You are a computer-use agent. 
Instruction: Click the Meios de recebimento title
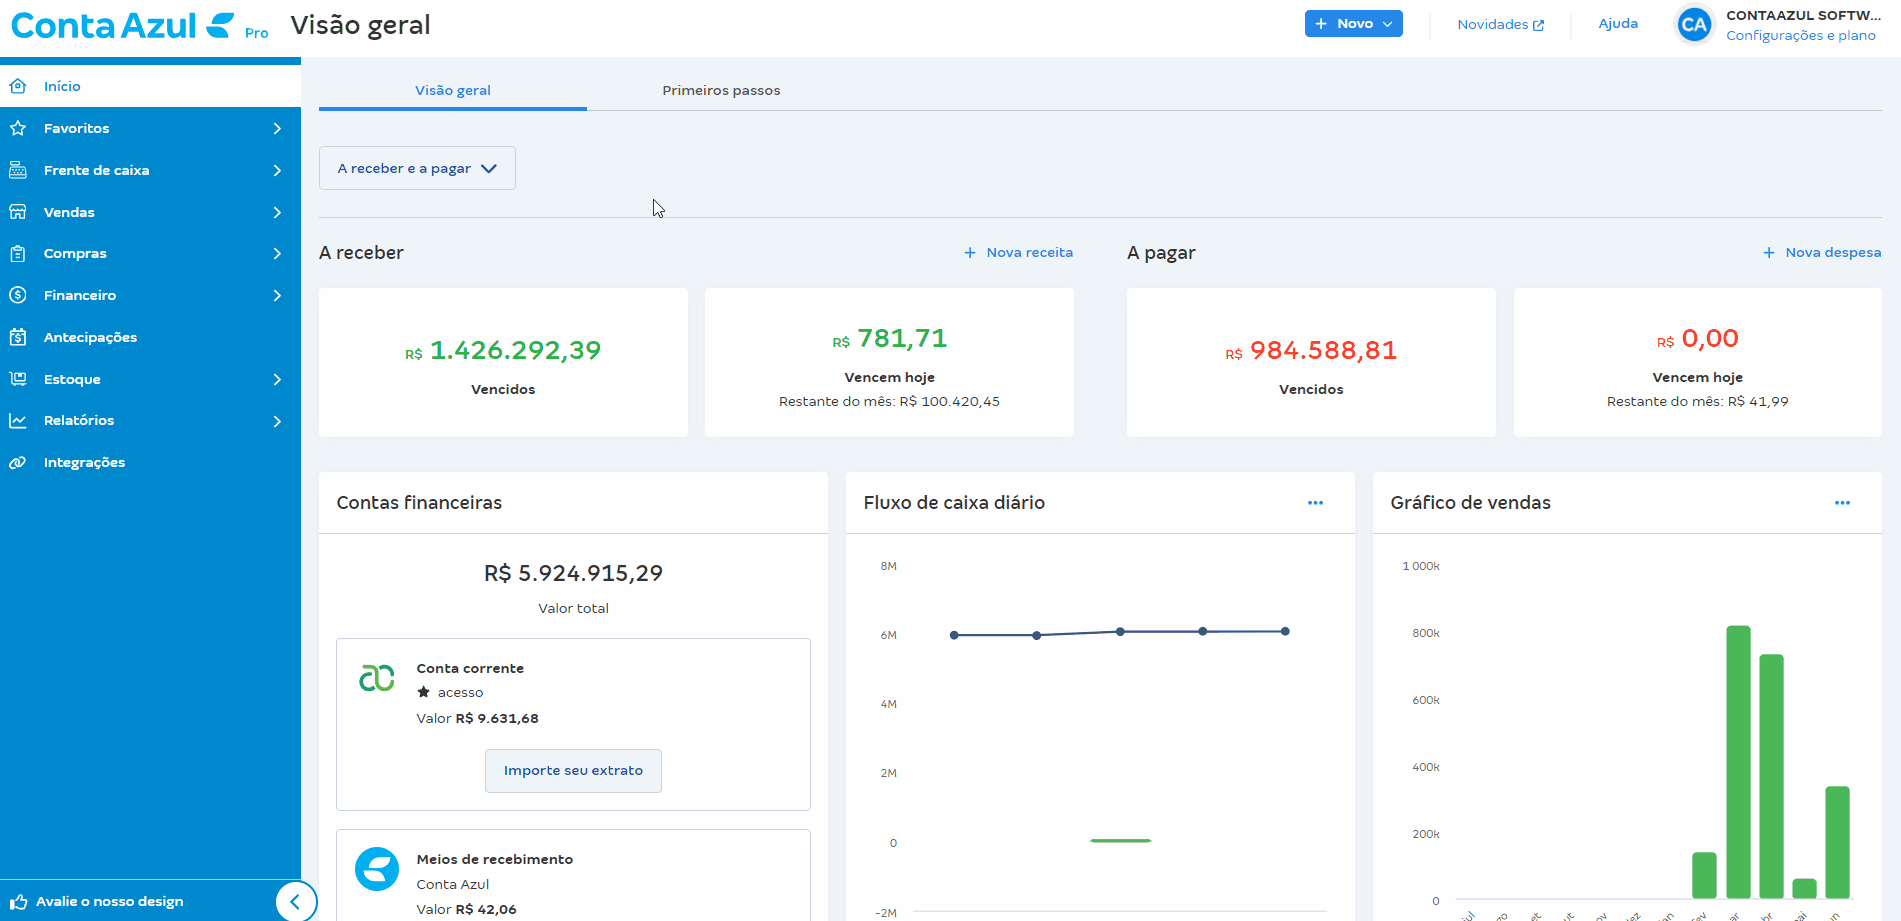[495, 859]
